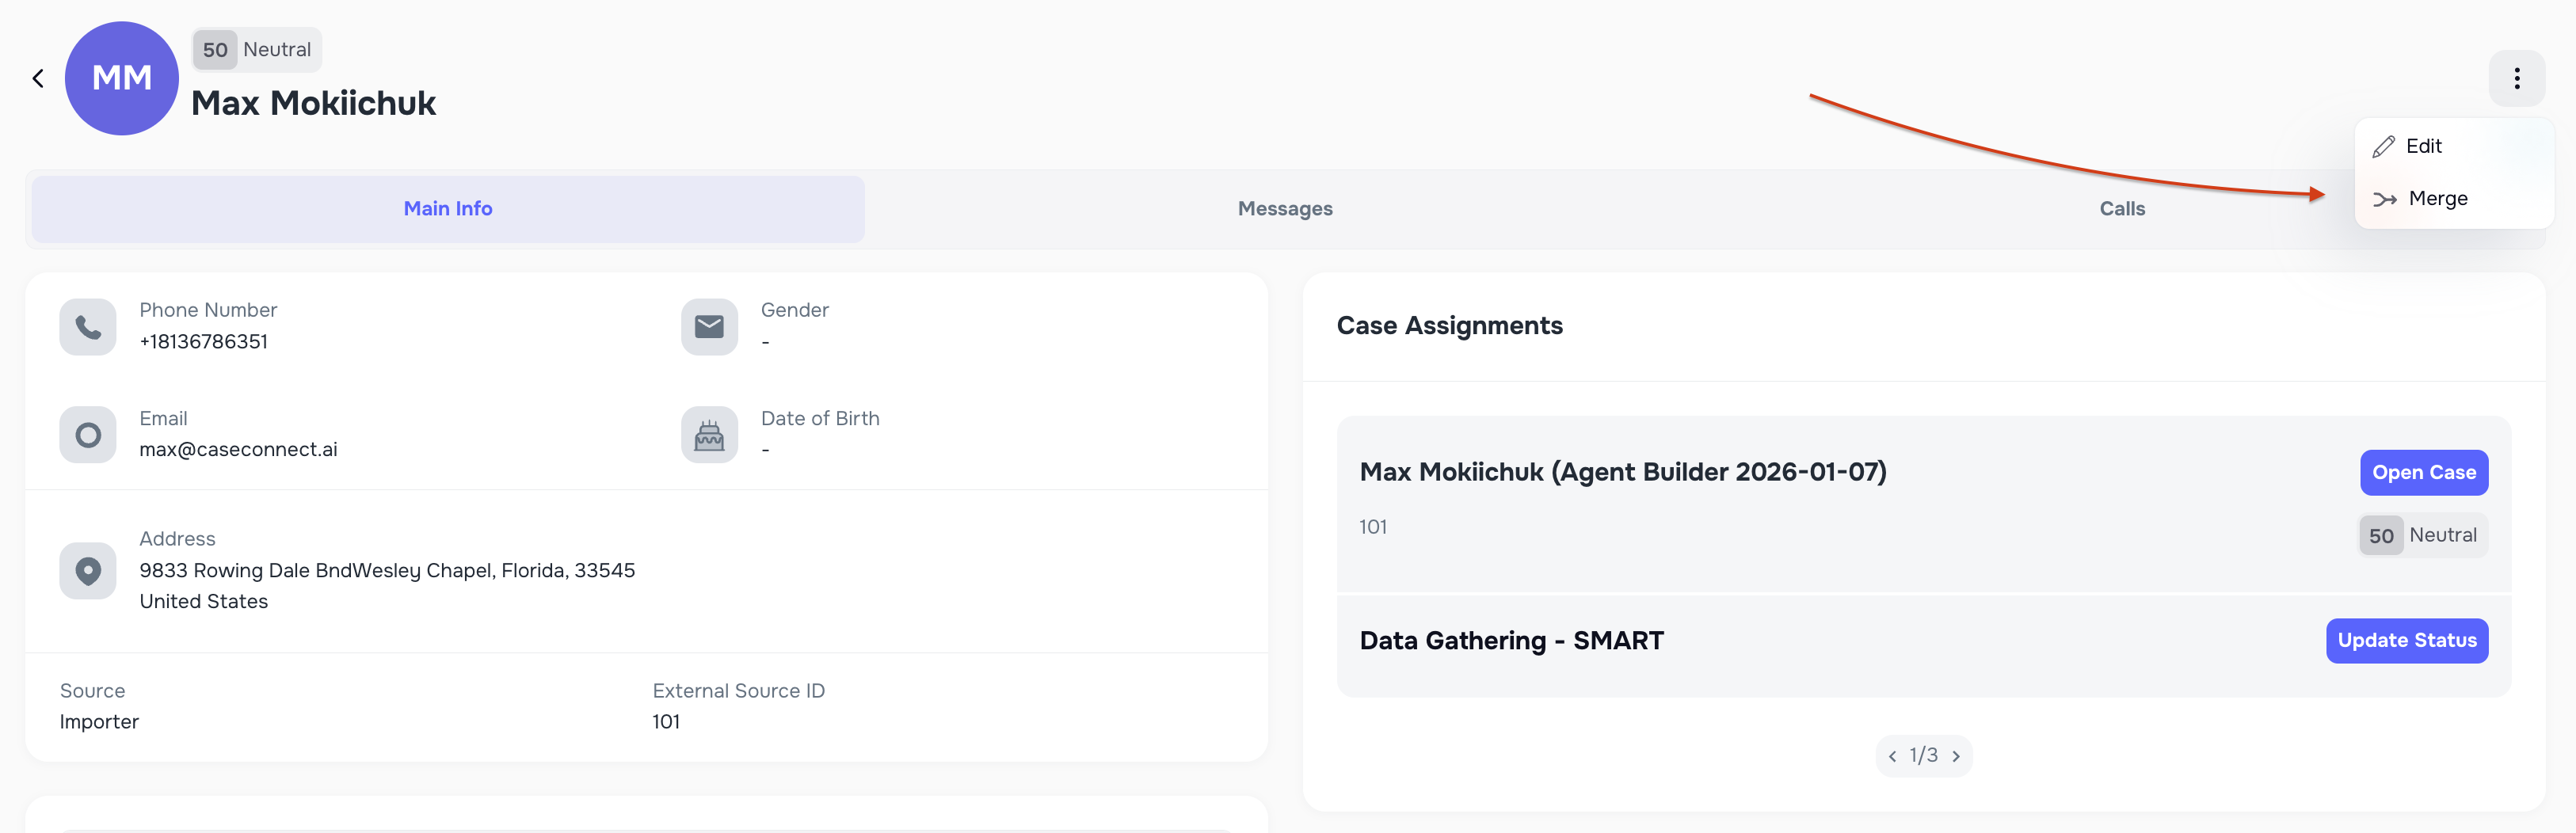Switch to the Messages tab
This screenshot has height=833, width=2576.
[x=1285, y=209]
